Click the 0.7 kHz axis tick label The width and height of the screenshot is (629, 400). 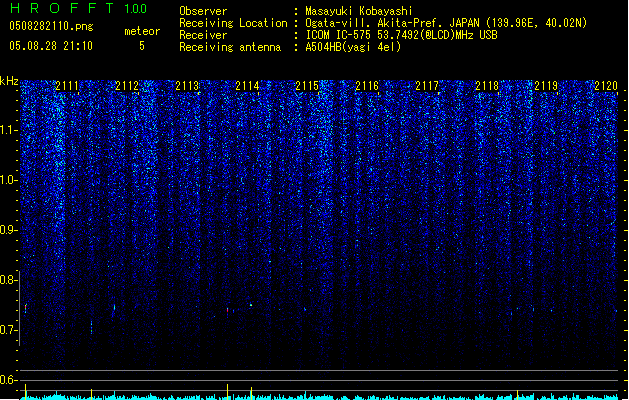click(9, 330)
